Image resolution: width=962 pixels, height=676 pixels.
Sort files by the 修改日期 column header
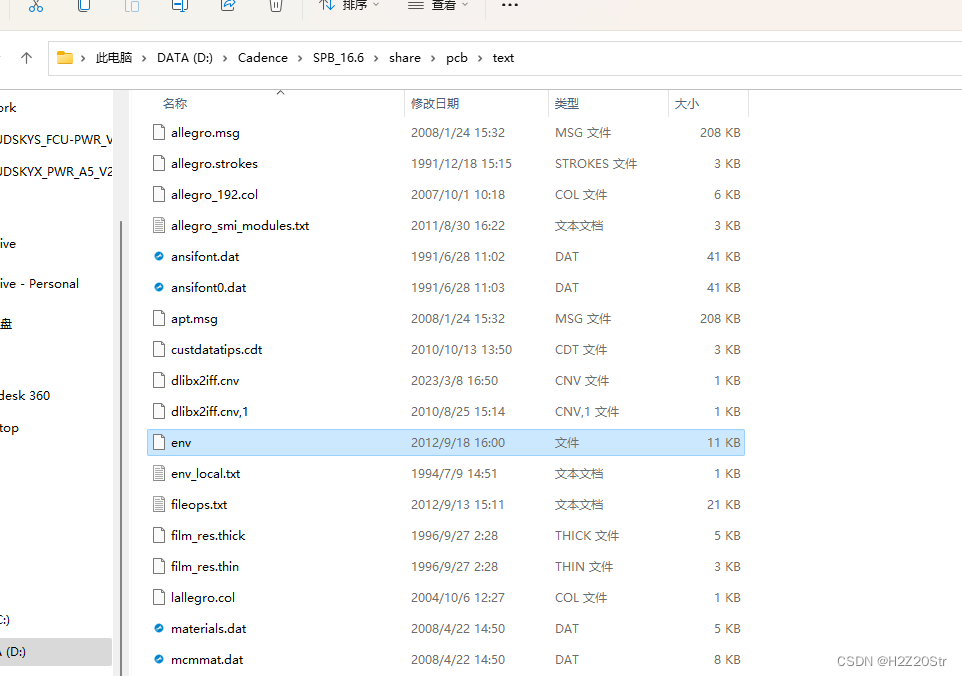[435, 104]
